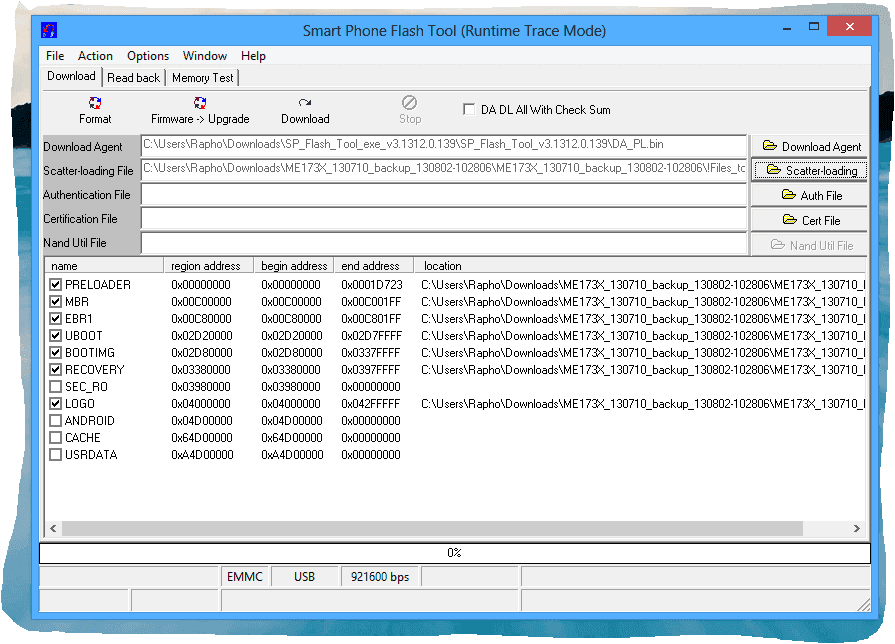Click the Download Agent browse button
Image resolution: width=895 pixels, height=644 pixels.
(811, 147)
